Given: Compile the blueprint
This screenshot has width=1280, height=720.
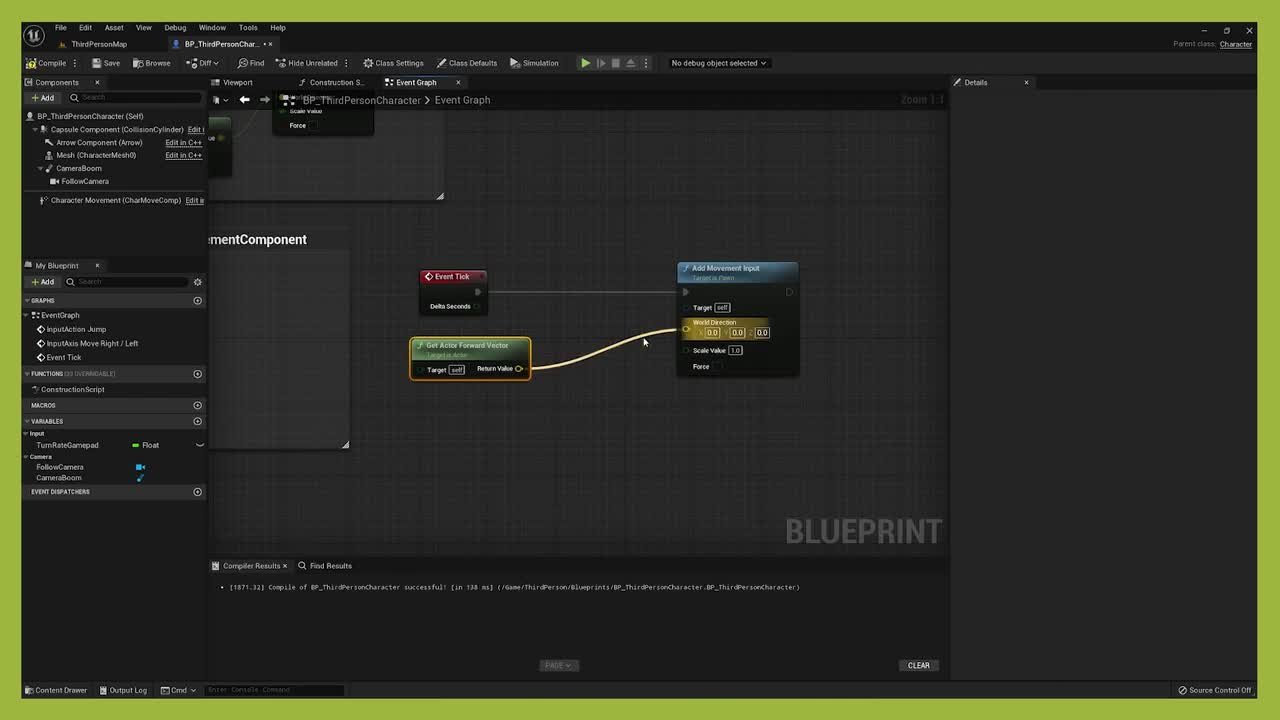Looking at the screenshot, I should click(x=46, y=63).
